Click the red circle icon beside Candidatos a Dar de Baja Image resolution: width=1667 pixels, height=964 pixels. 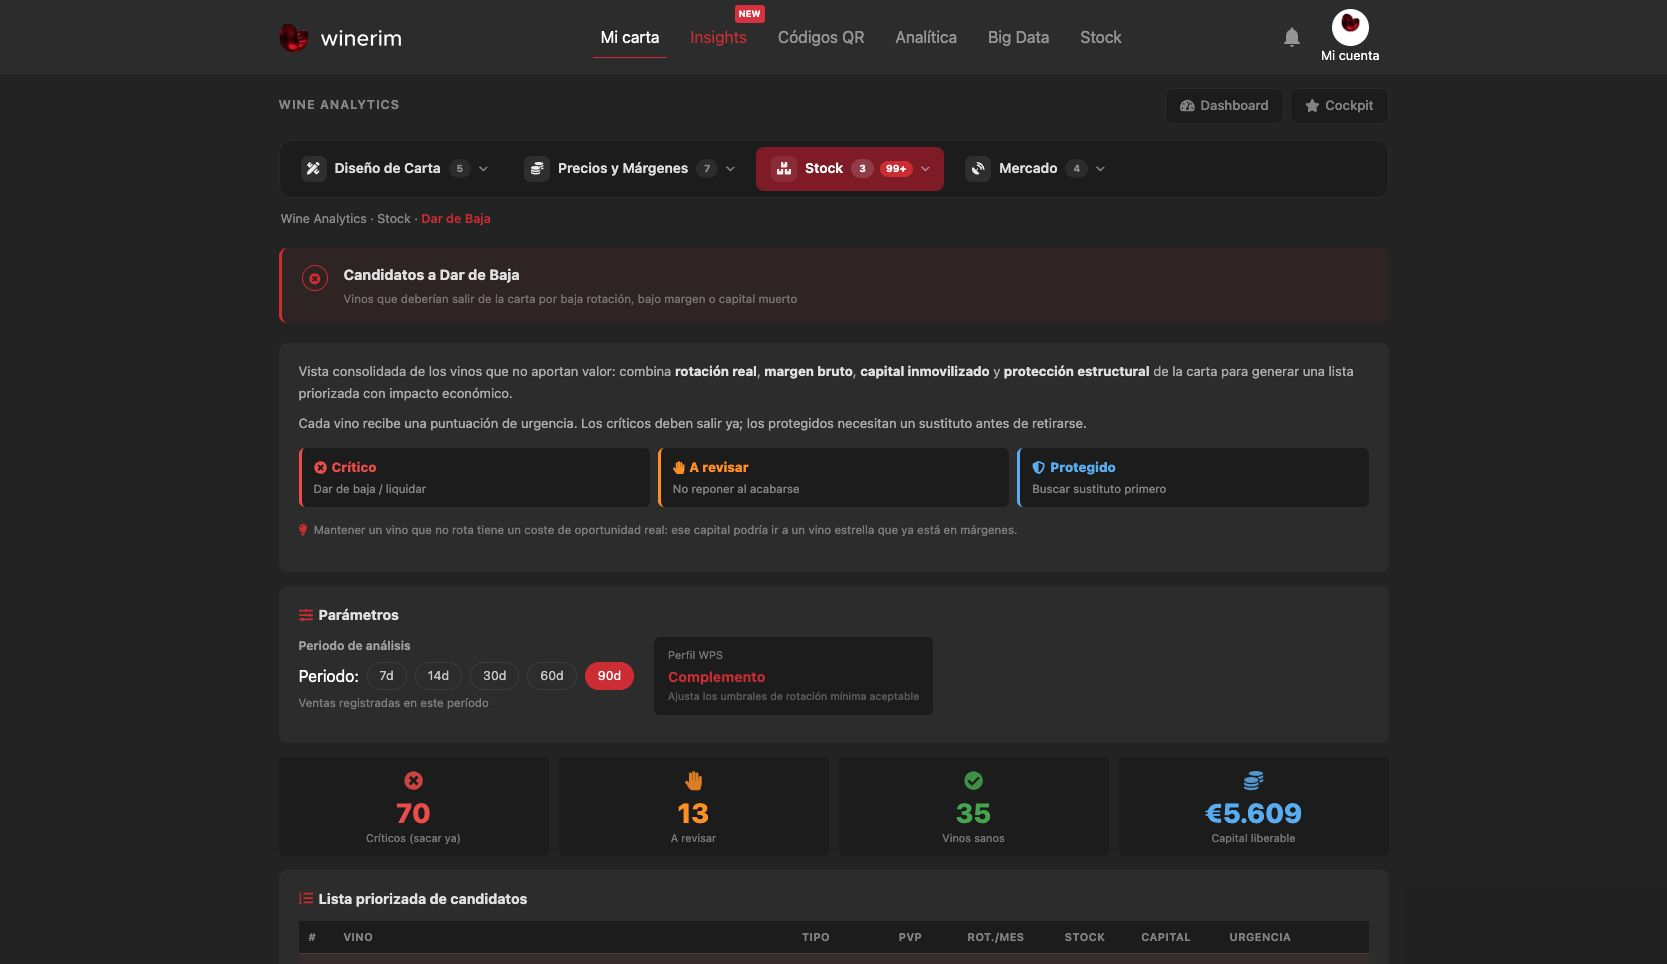tap(315, 279)
